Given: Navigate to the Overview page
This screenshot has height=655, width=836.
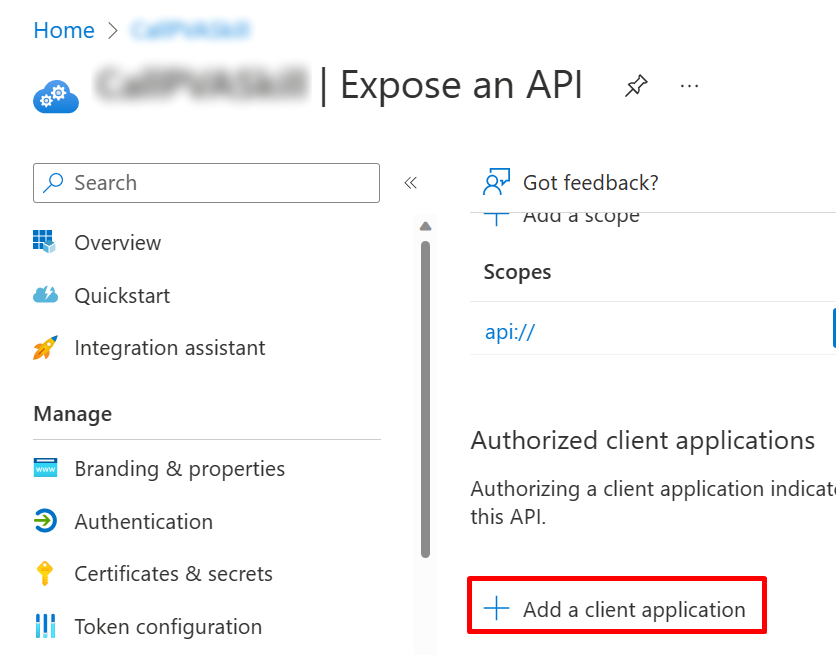Looking at the screenshot, I should (x=117, y=242).
